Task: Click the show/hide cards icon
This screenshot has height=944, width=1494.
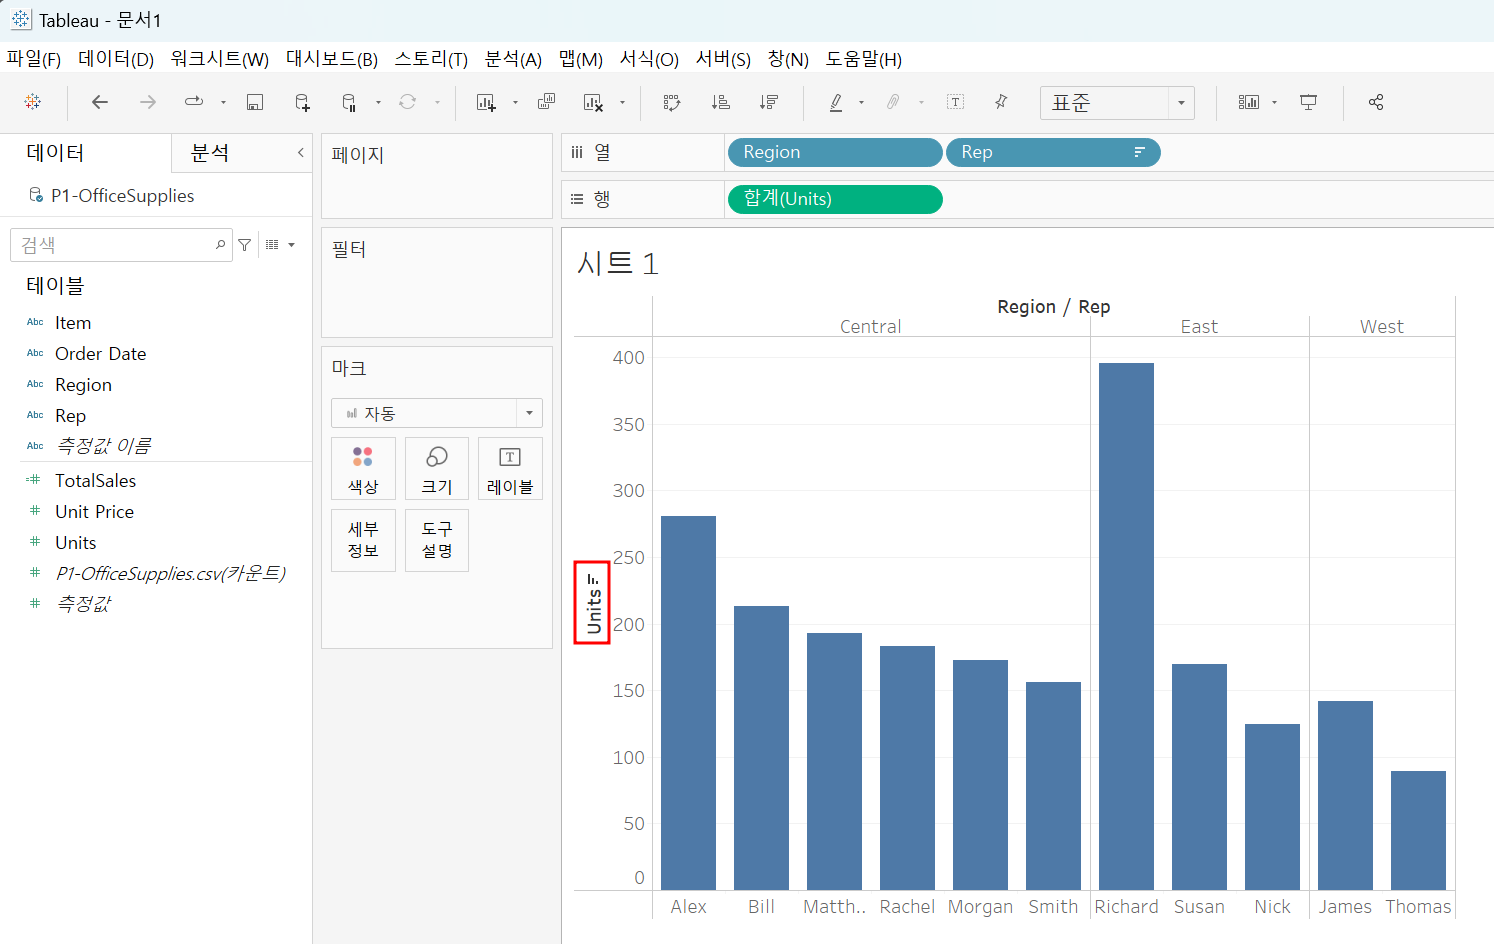Action: (1249, 102)
